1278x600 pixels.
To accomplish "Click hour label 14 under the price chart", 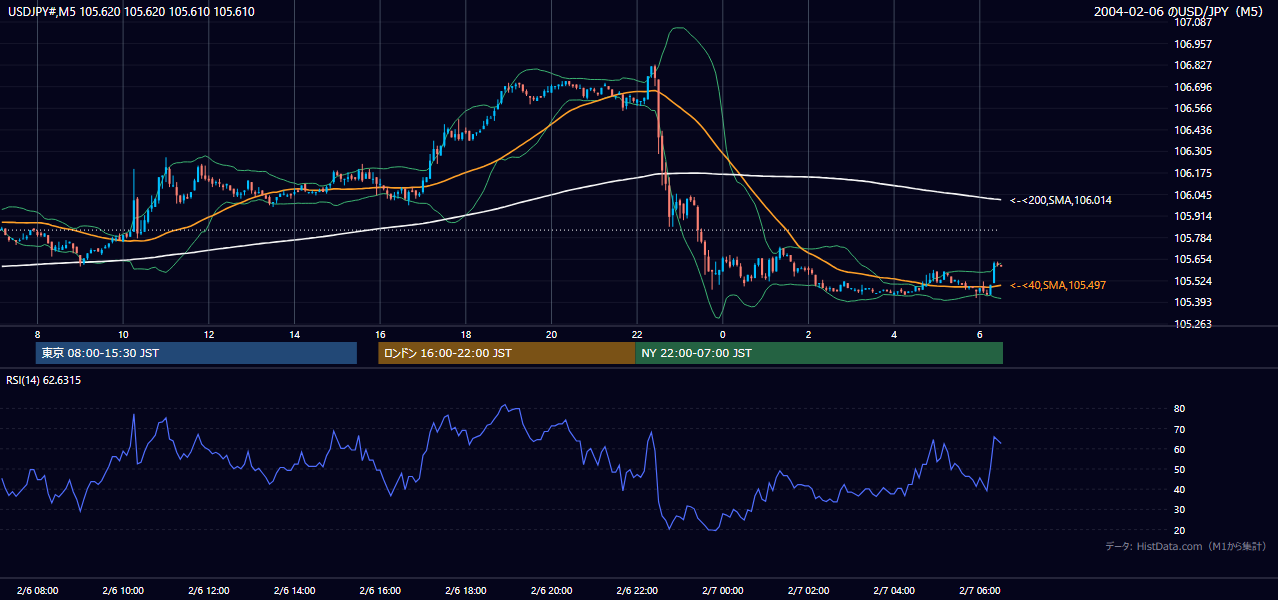I will coord(294,334).
